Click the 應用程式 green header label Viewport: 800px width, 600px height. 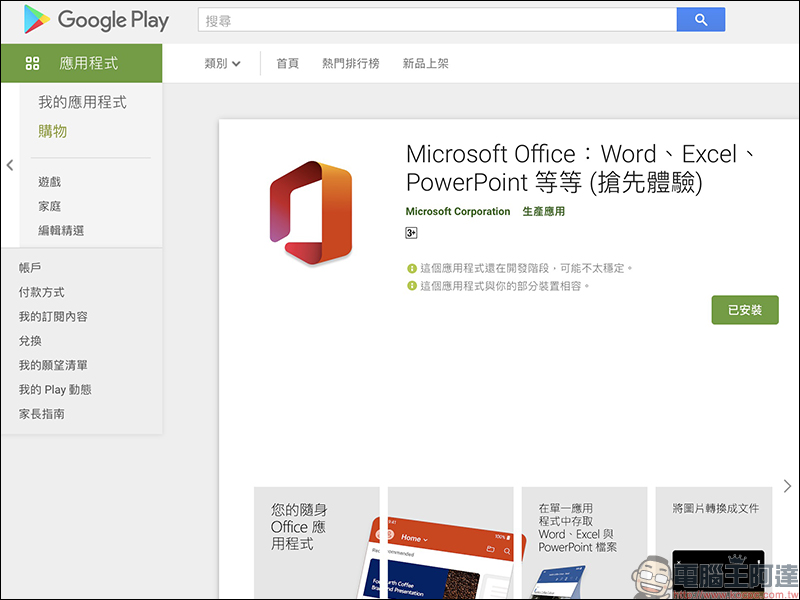pyautogui.click(x=89, y=63)
